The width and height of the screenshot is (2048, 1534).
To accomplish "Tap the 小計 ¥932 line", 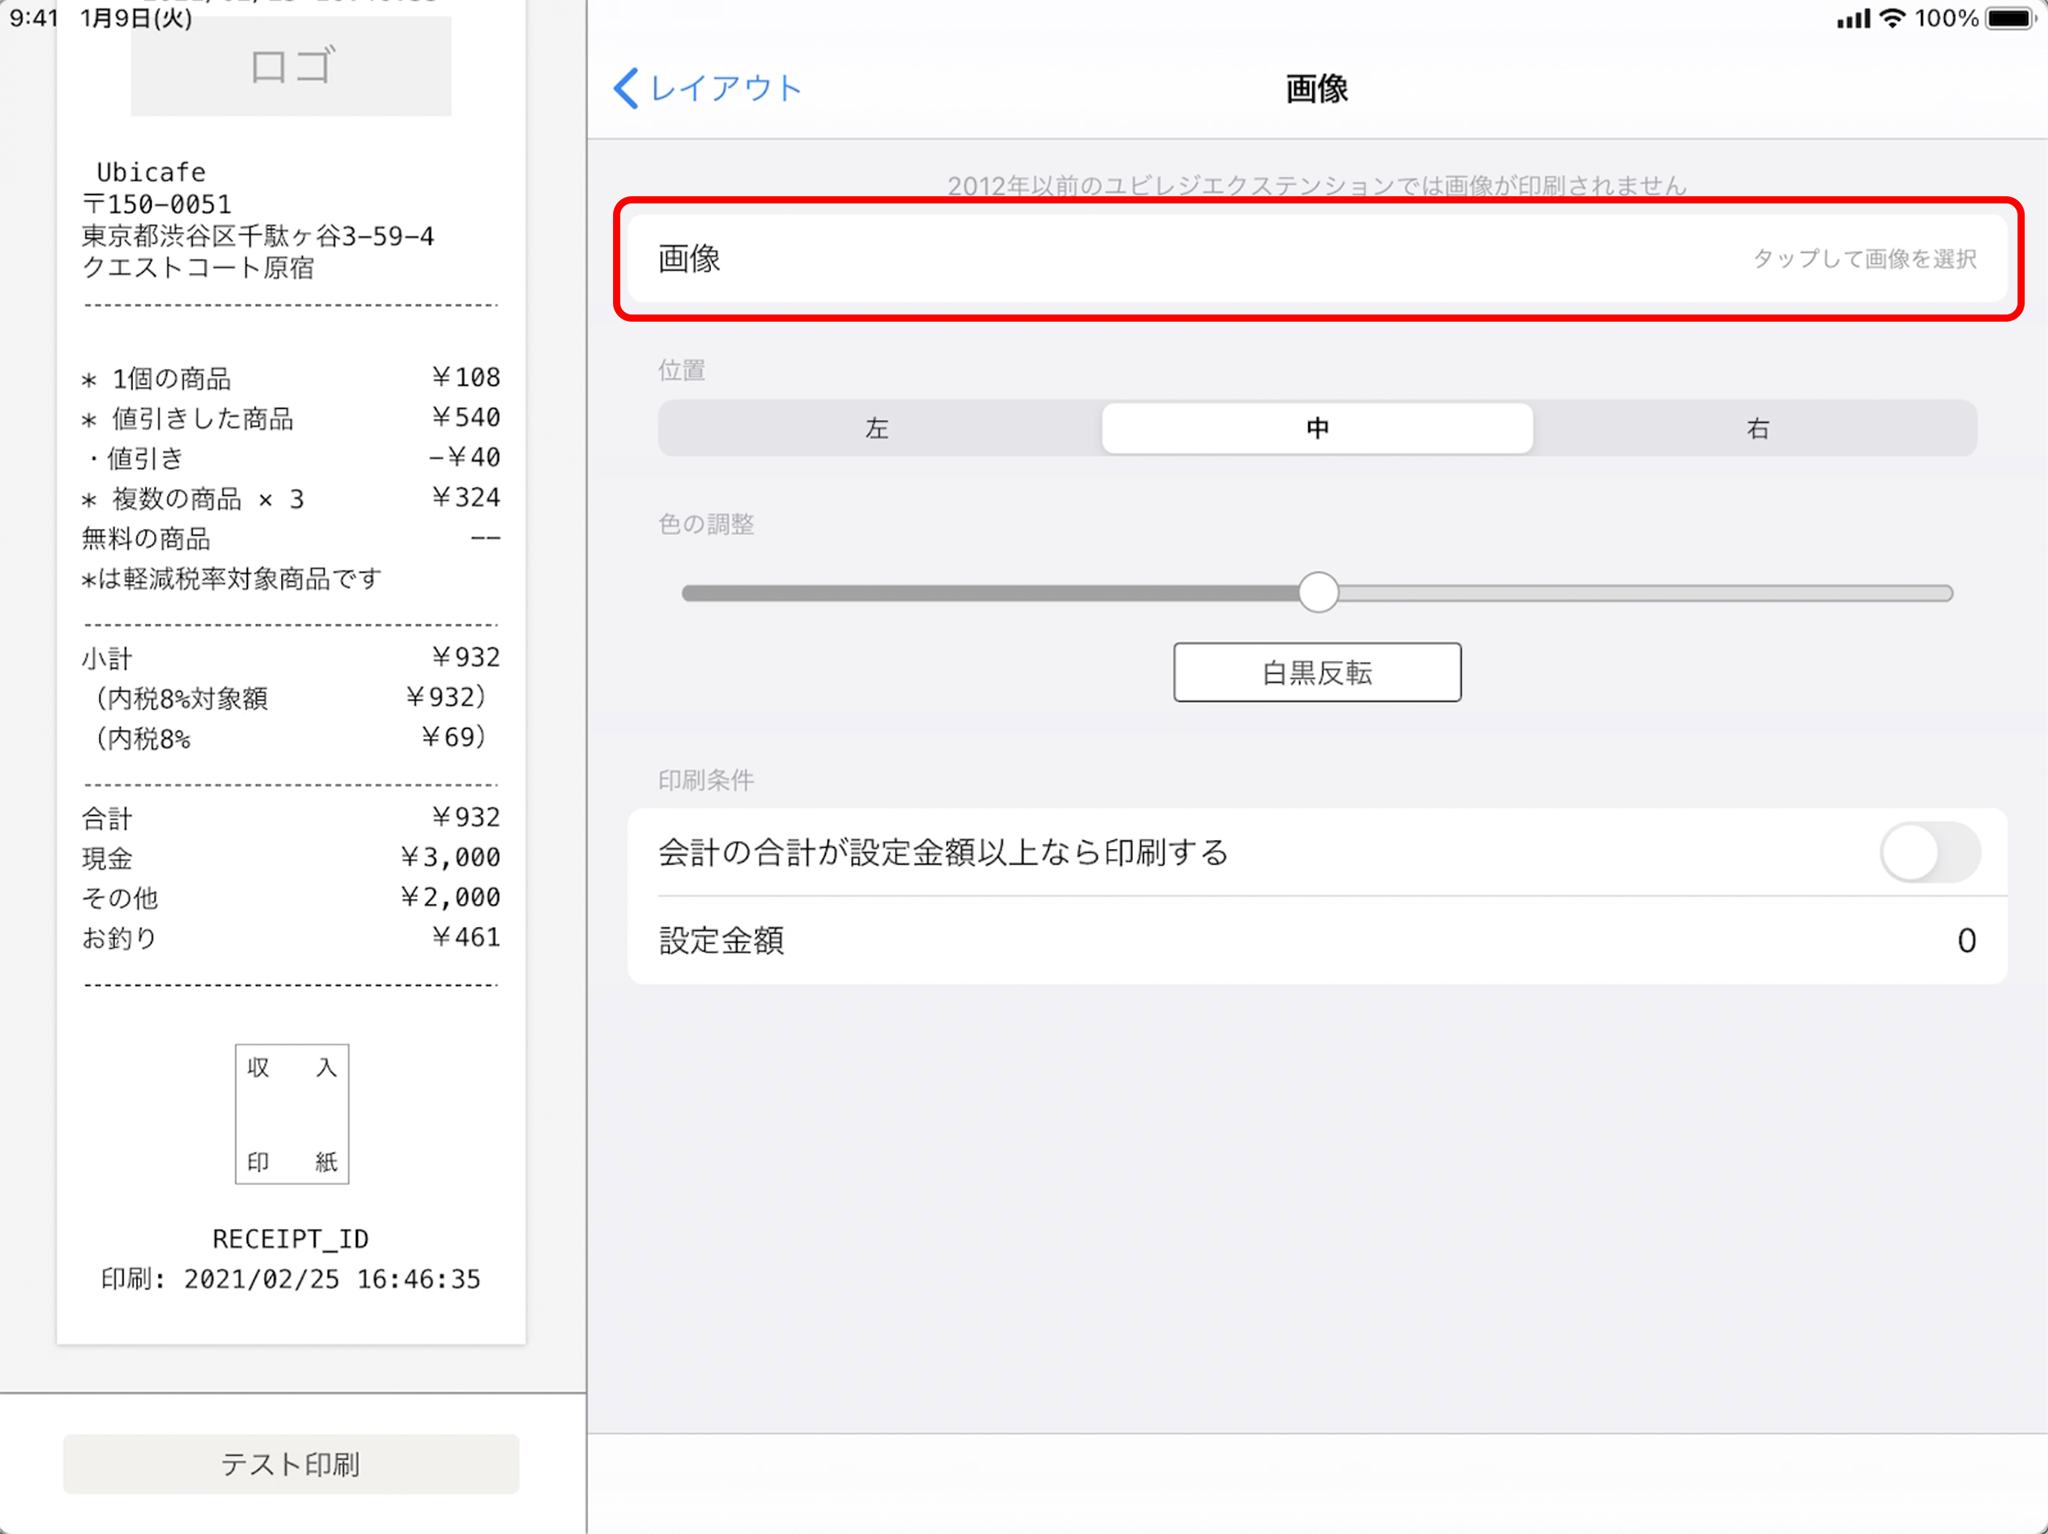I will click(x=291, y=658).
